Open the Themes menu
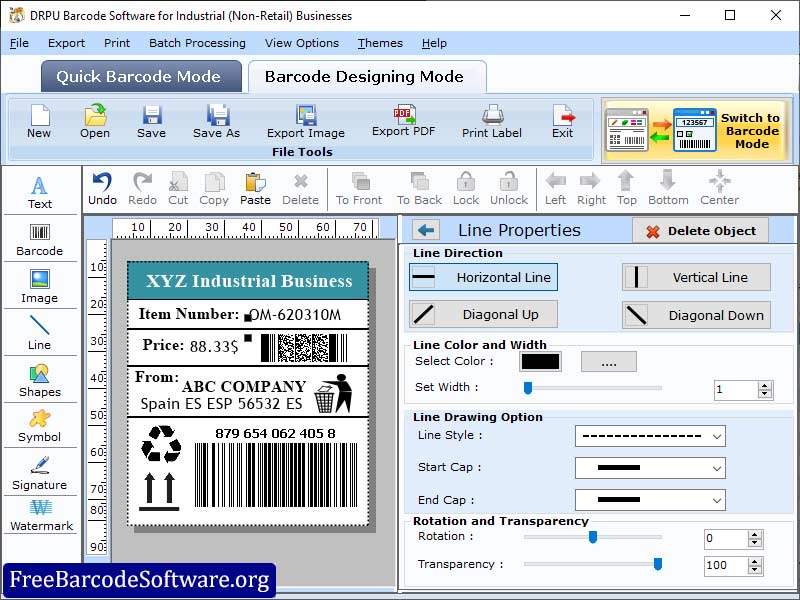Screen dimensions: 800x600 pos(380,43)
